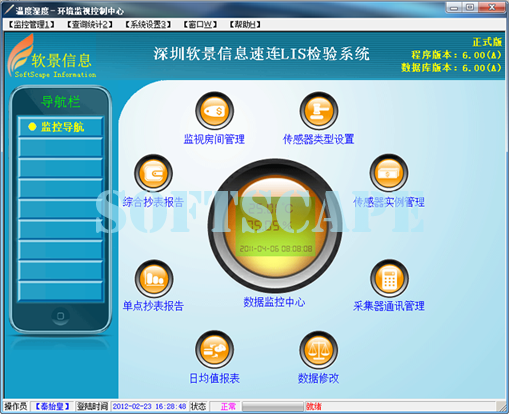Click login time 2012-02-23 16:28:48

tap(149, 406)
